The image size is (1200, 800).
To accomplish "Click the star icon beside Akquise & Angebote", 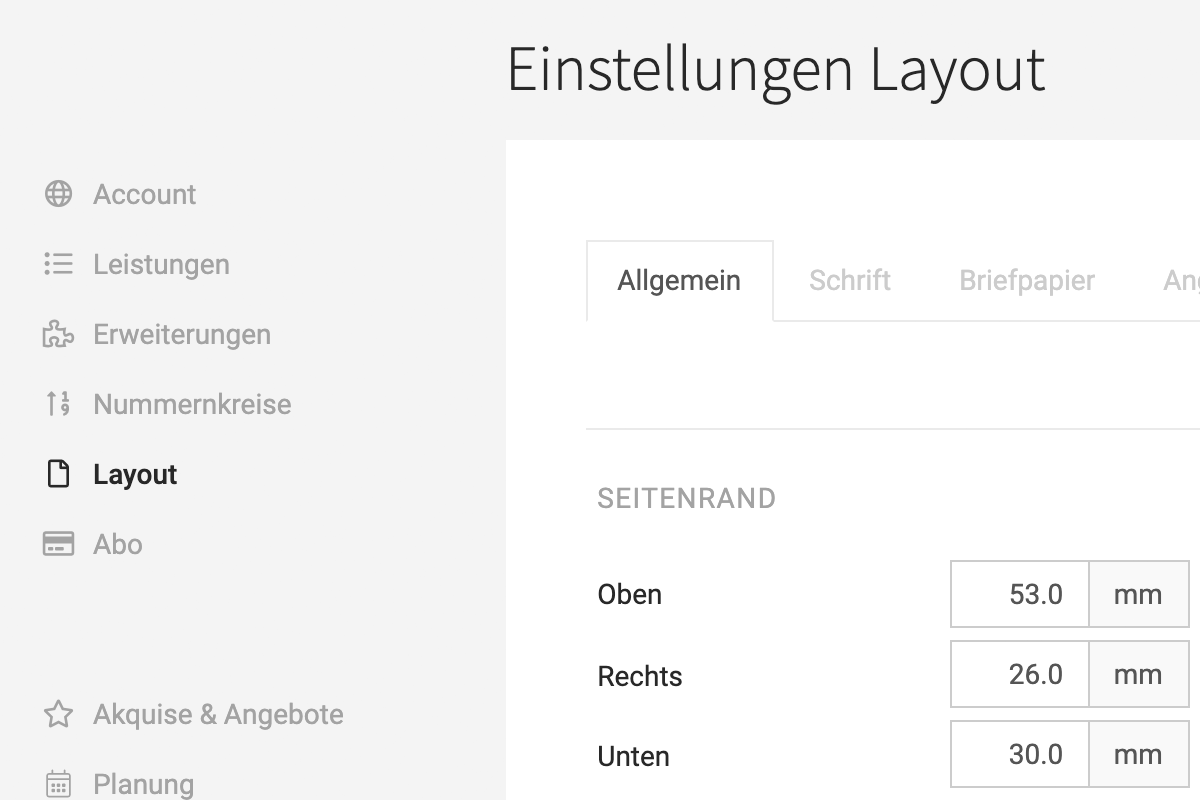I will coord(58,714).
